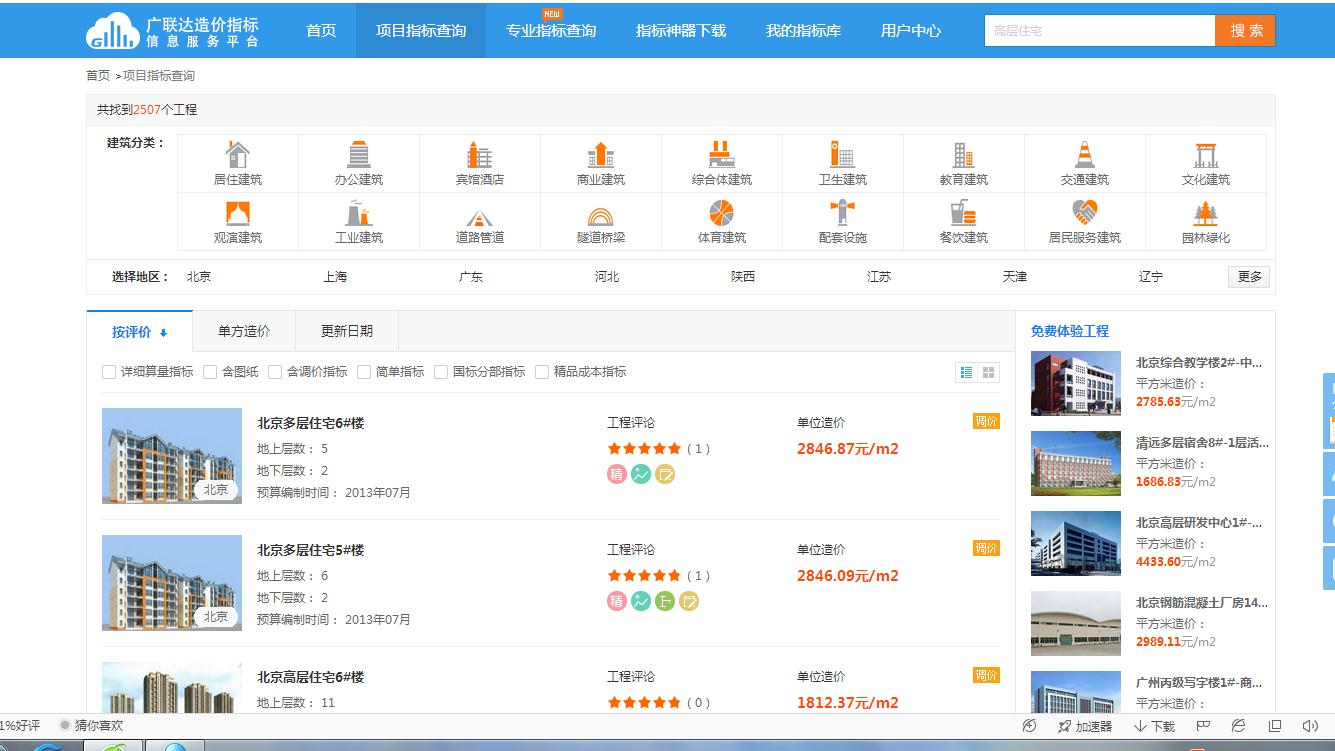1335x751 pixels.
Task: Open the 北京多层住宅5#楼 project title
Action: tap(310, 550)
